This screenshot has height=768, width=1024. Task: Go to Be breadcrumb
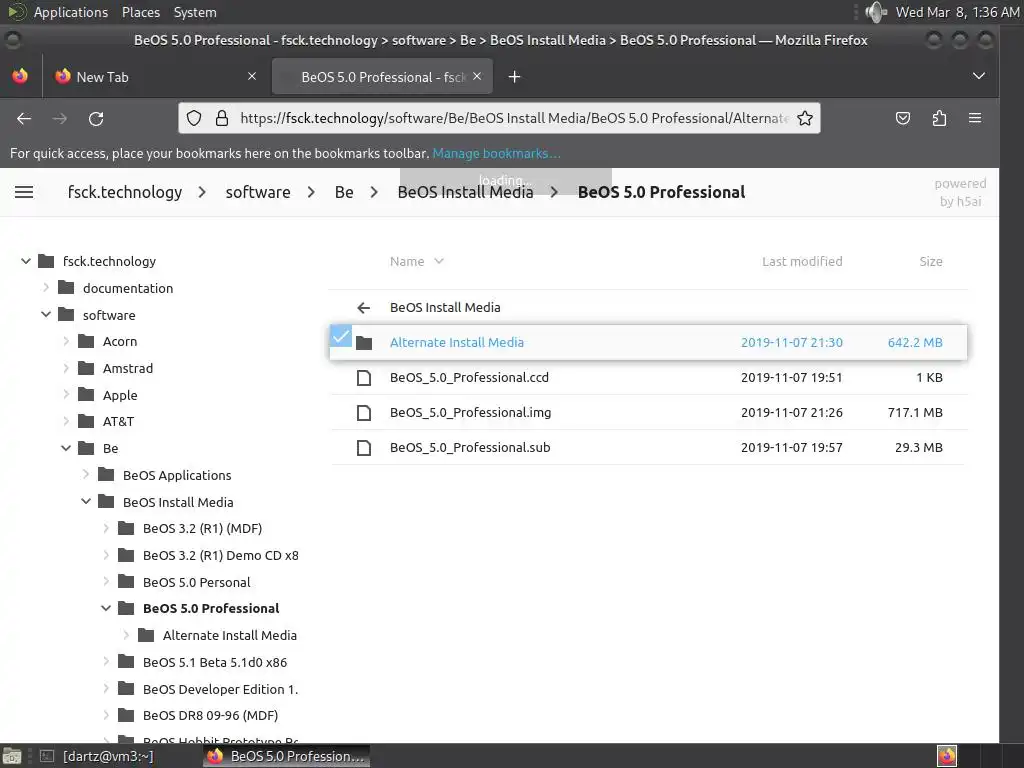[344, 192]
